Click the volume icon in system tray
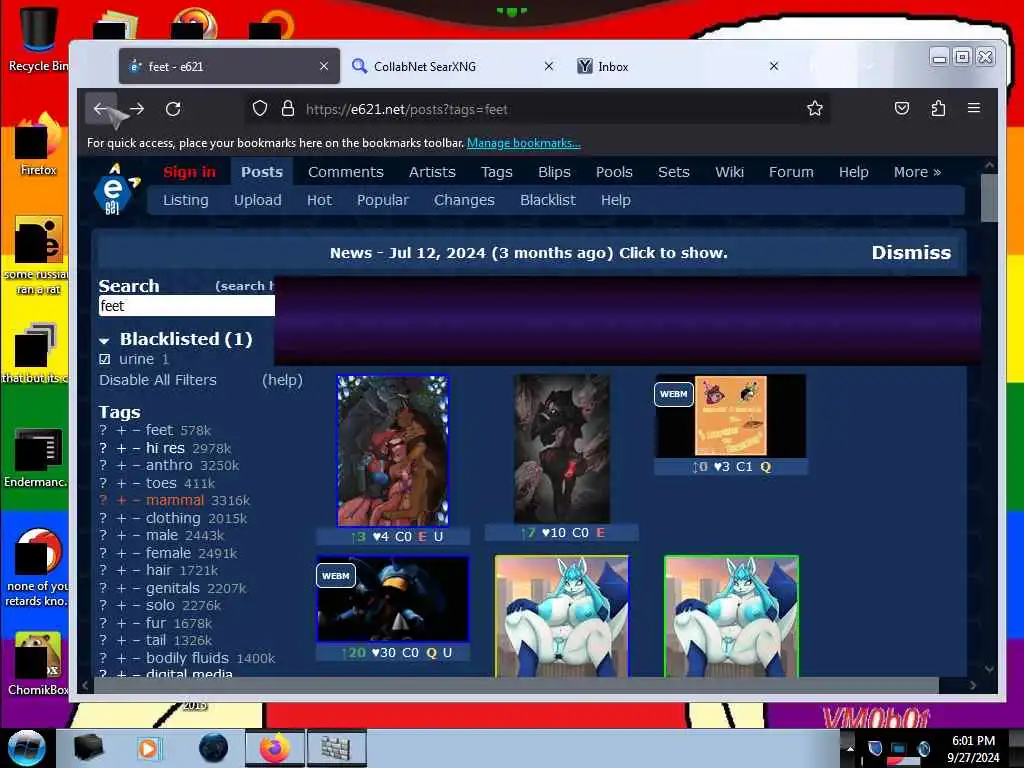The image size is (1024, 768). click(x=923, y=748)
